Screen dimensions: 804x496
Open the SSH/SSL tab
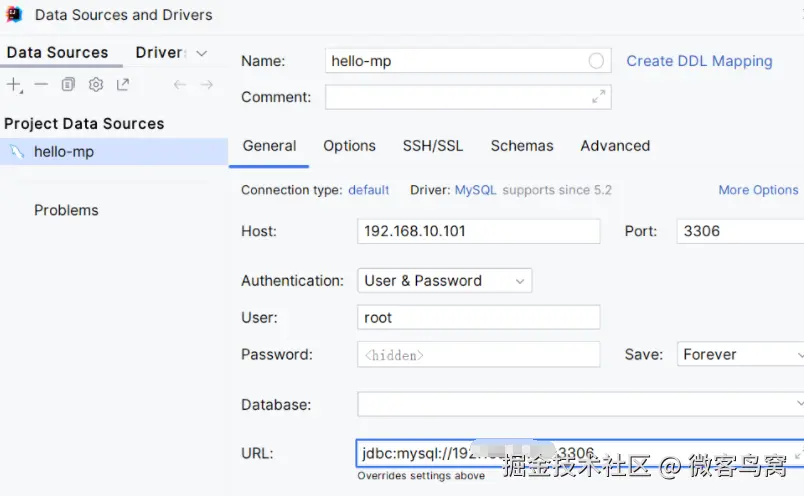click(x=433, y=146)
